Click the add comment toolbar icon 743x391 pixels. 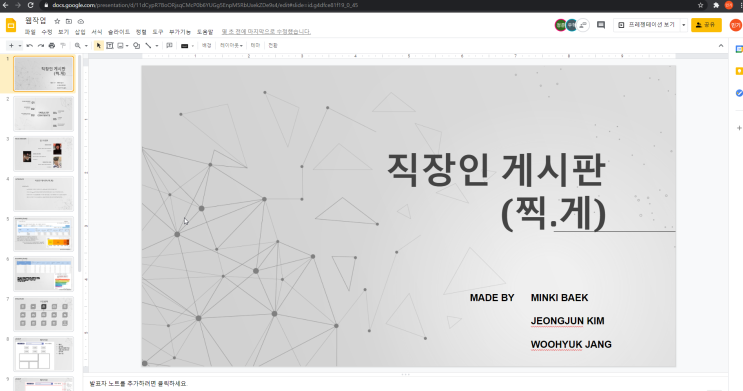point(169,45)
